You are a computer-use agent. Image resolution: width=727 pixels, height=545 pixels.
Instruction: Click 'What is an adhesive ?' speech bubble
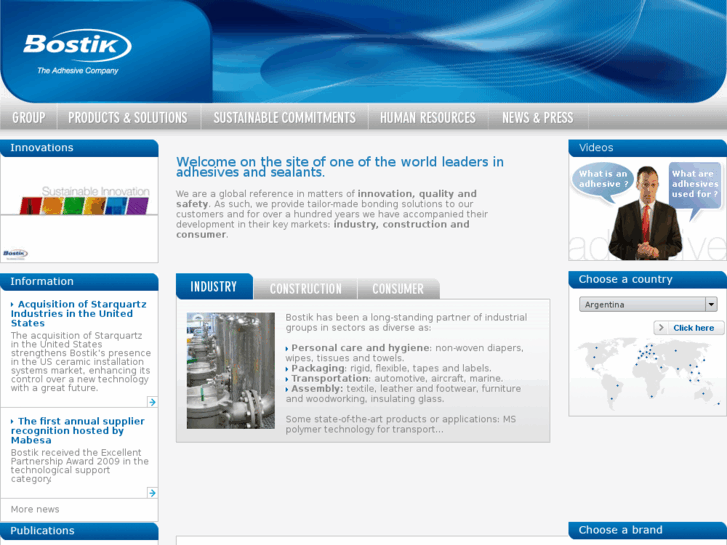[x=603, y=181]
